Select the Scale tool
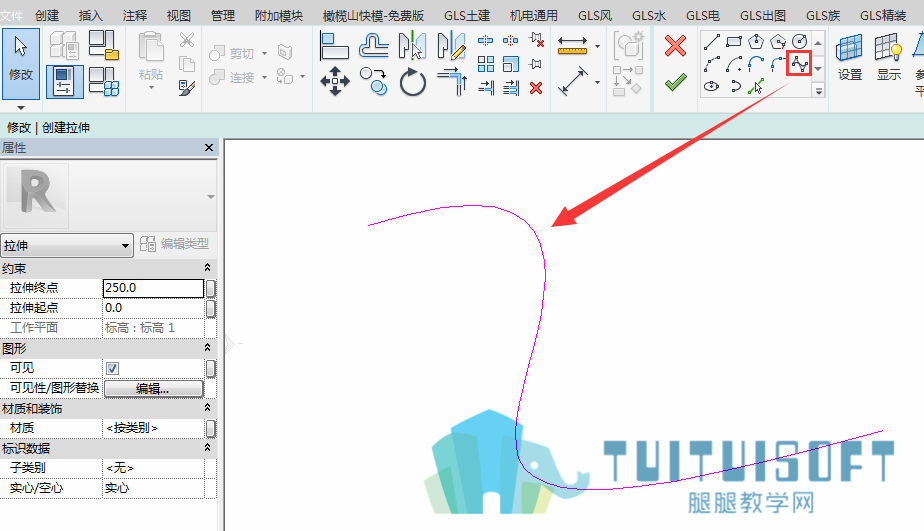Viewport: 924px width, 531px height. pyautogui.click(x=511, y=64)
